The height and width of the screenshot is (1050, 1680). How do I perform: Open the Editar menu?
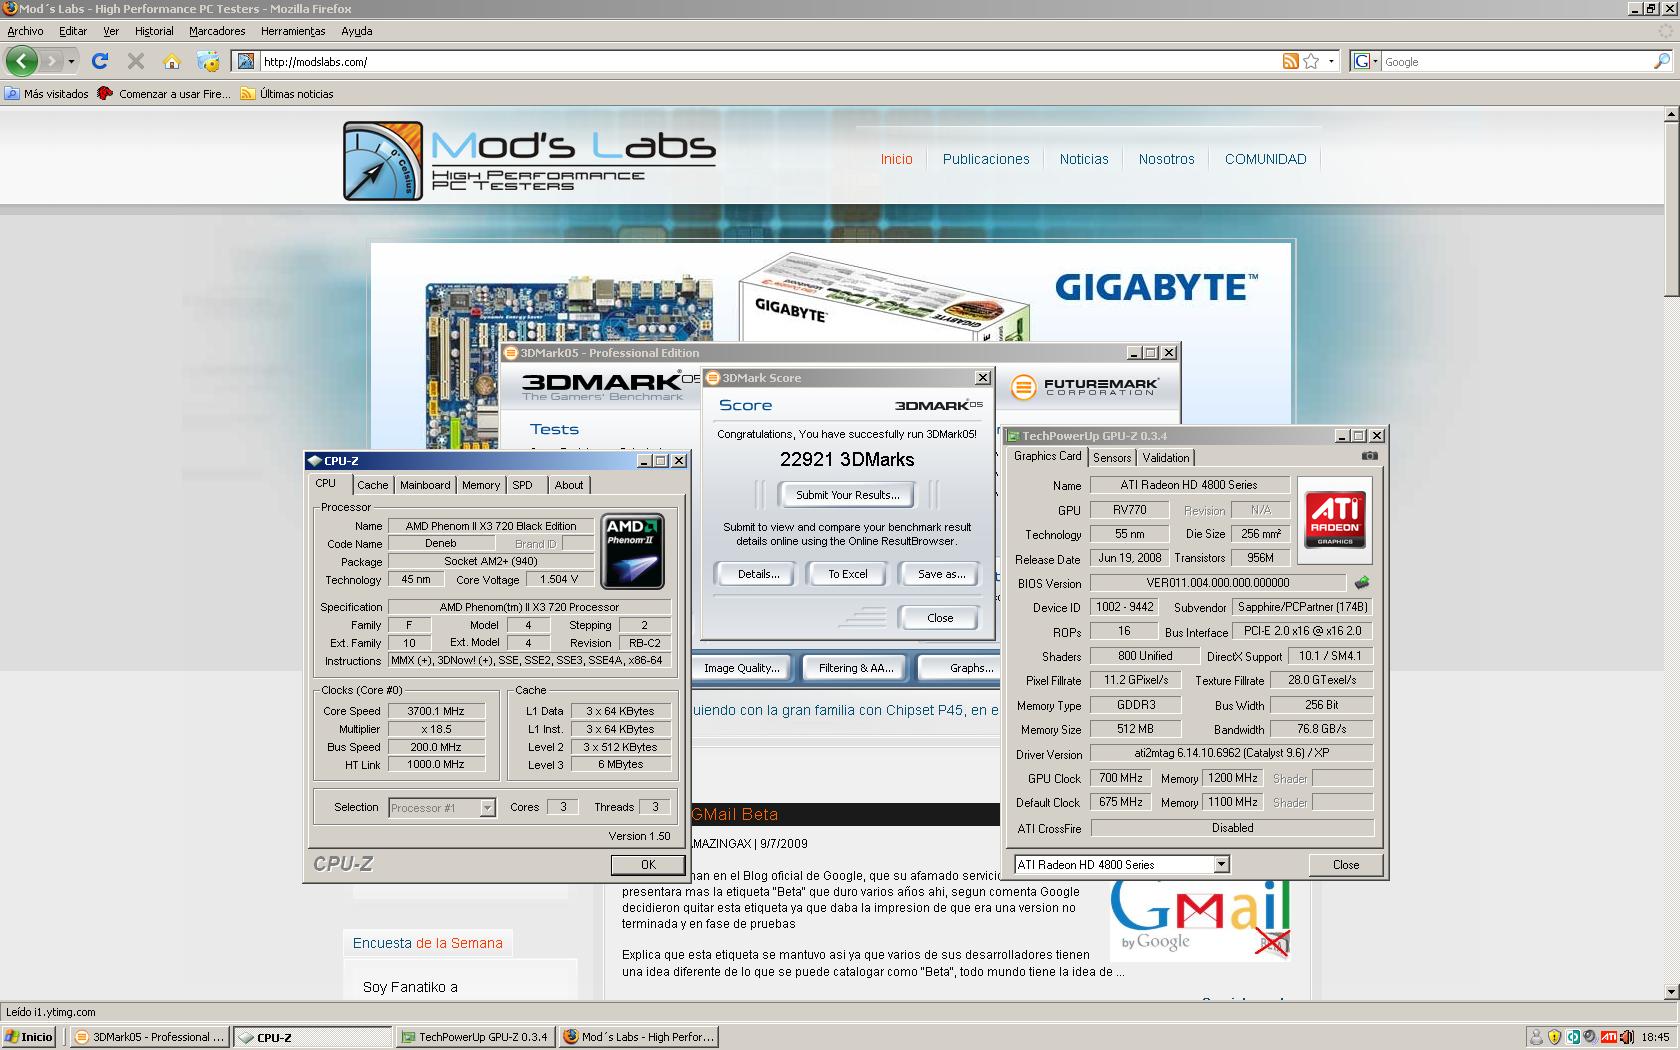pyautogui.click(x=73, y=31)
